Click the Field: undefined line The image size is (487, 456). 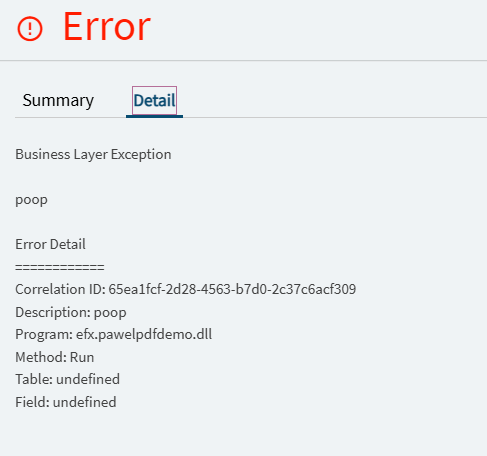[x=66, y=402]
